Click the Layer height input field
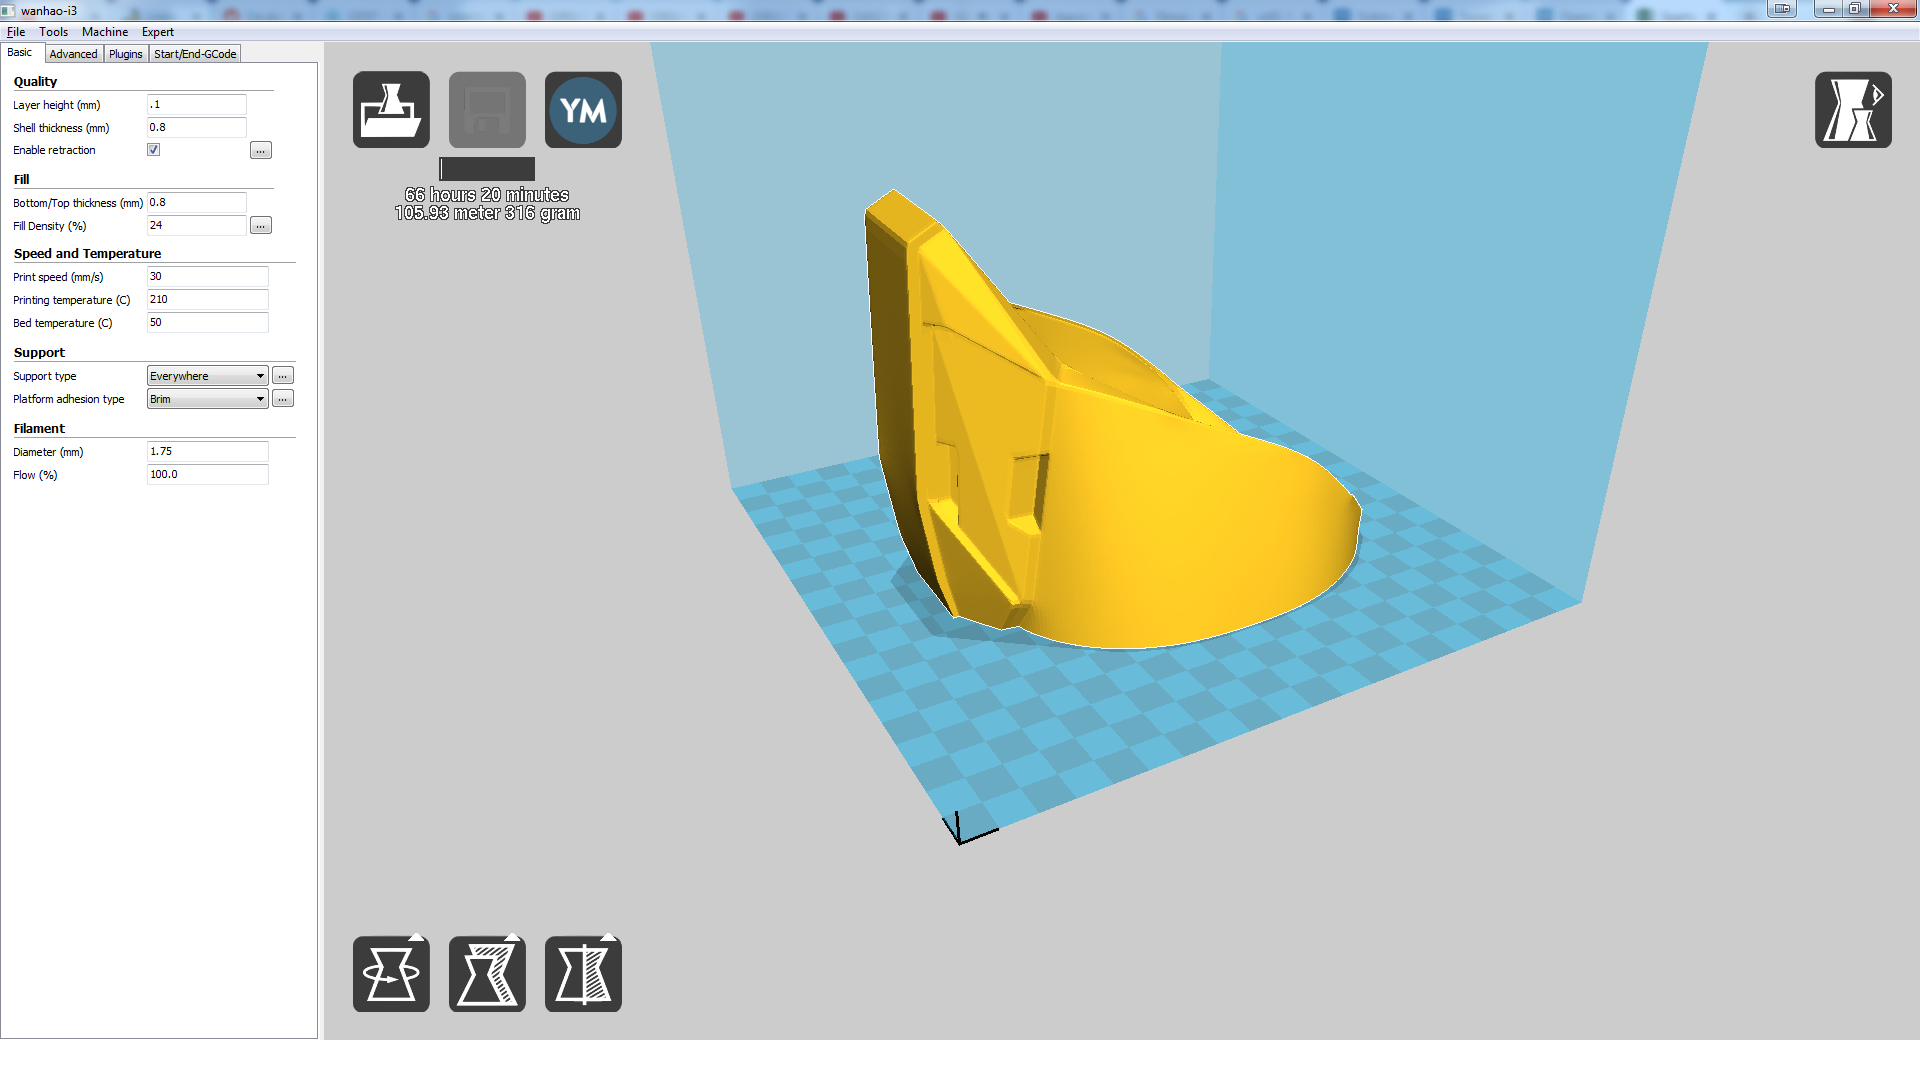1920x1080 pixels. [196, 105]
